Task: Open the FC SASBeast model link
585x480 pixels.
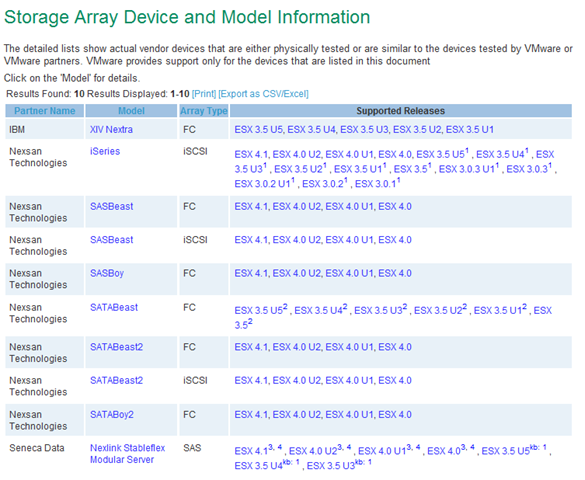Action: [x=112, y=206]
